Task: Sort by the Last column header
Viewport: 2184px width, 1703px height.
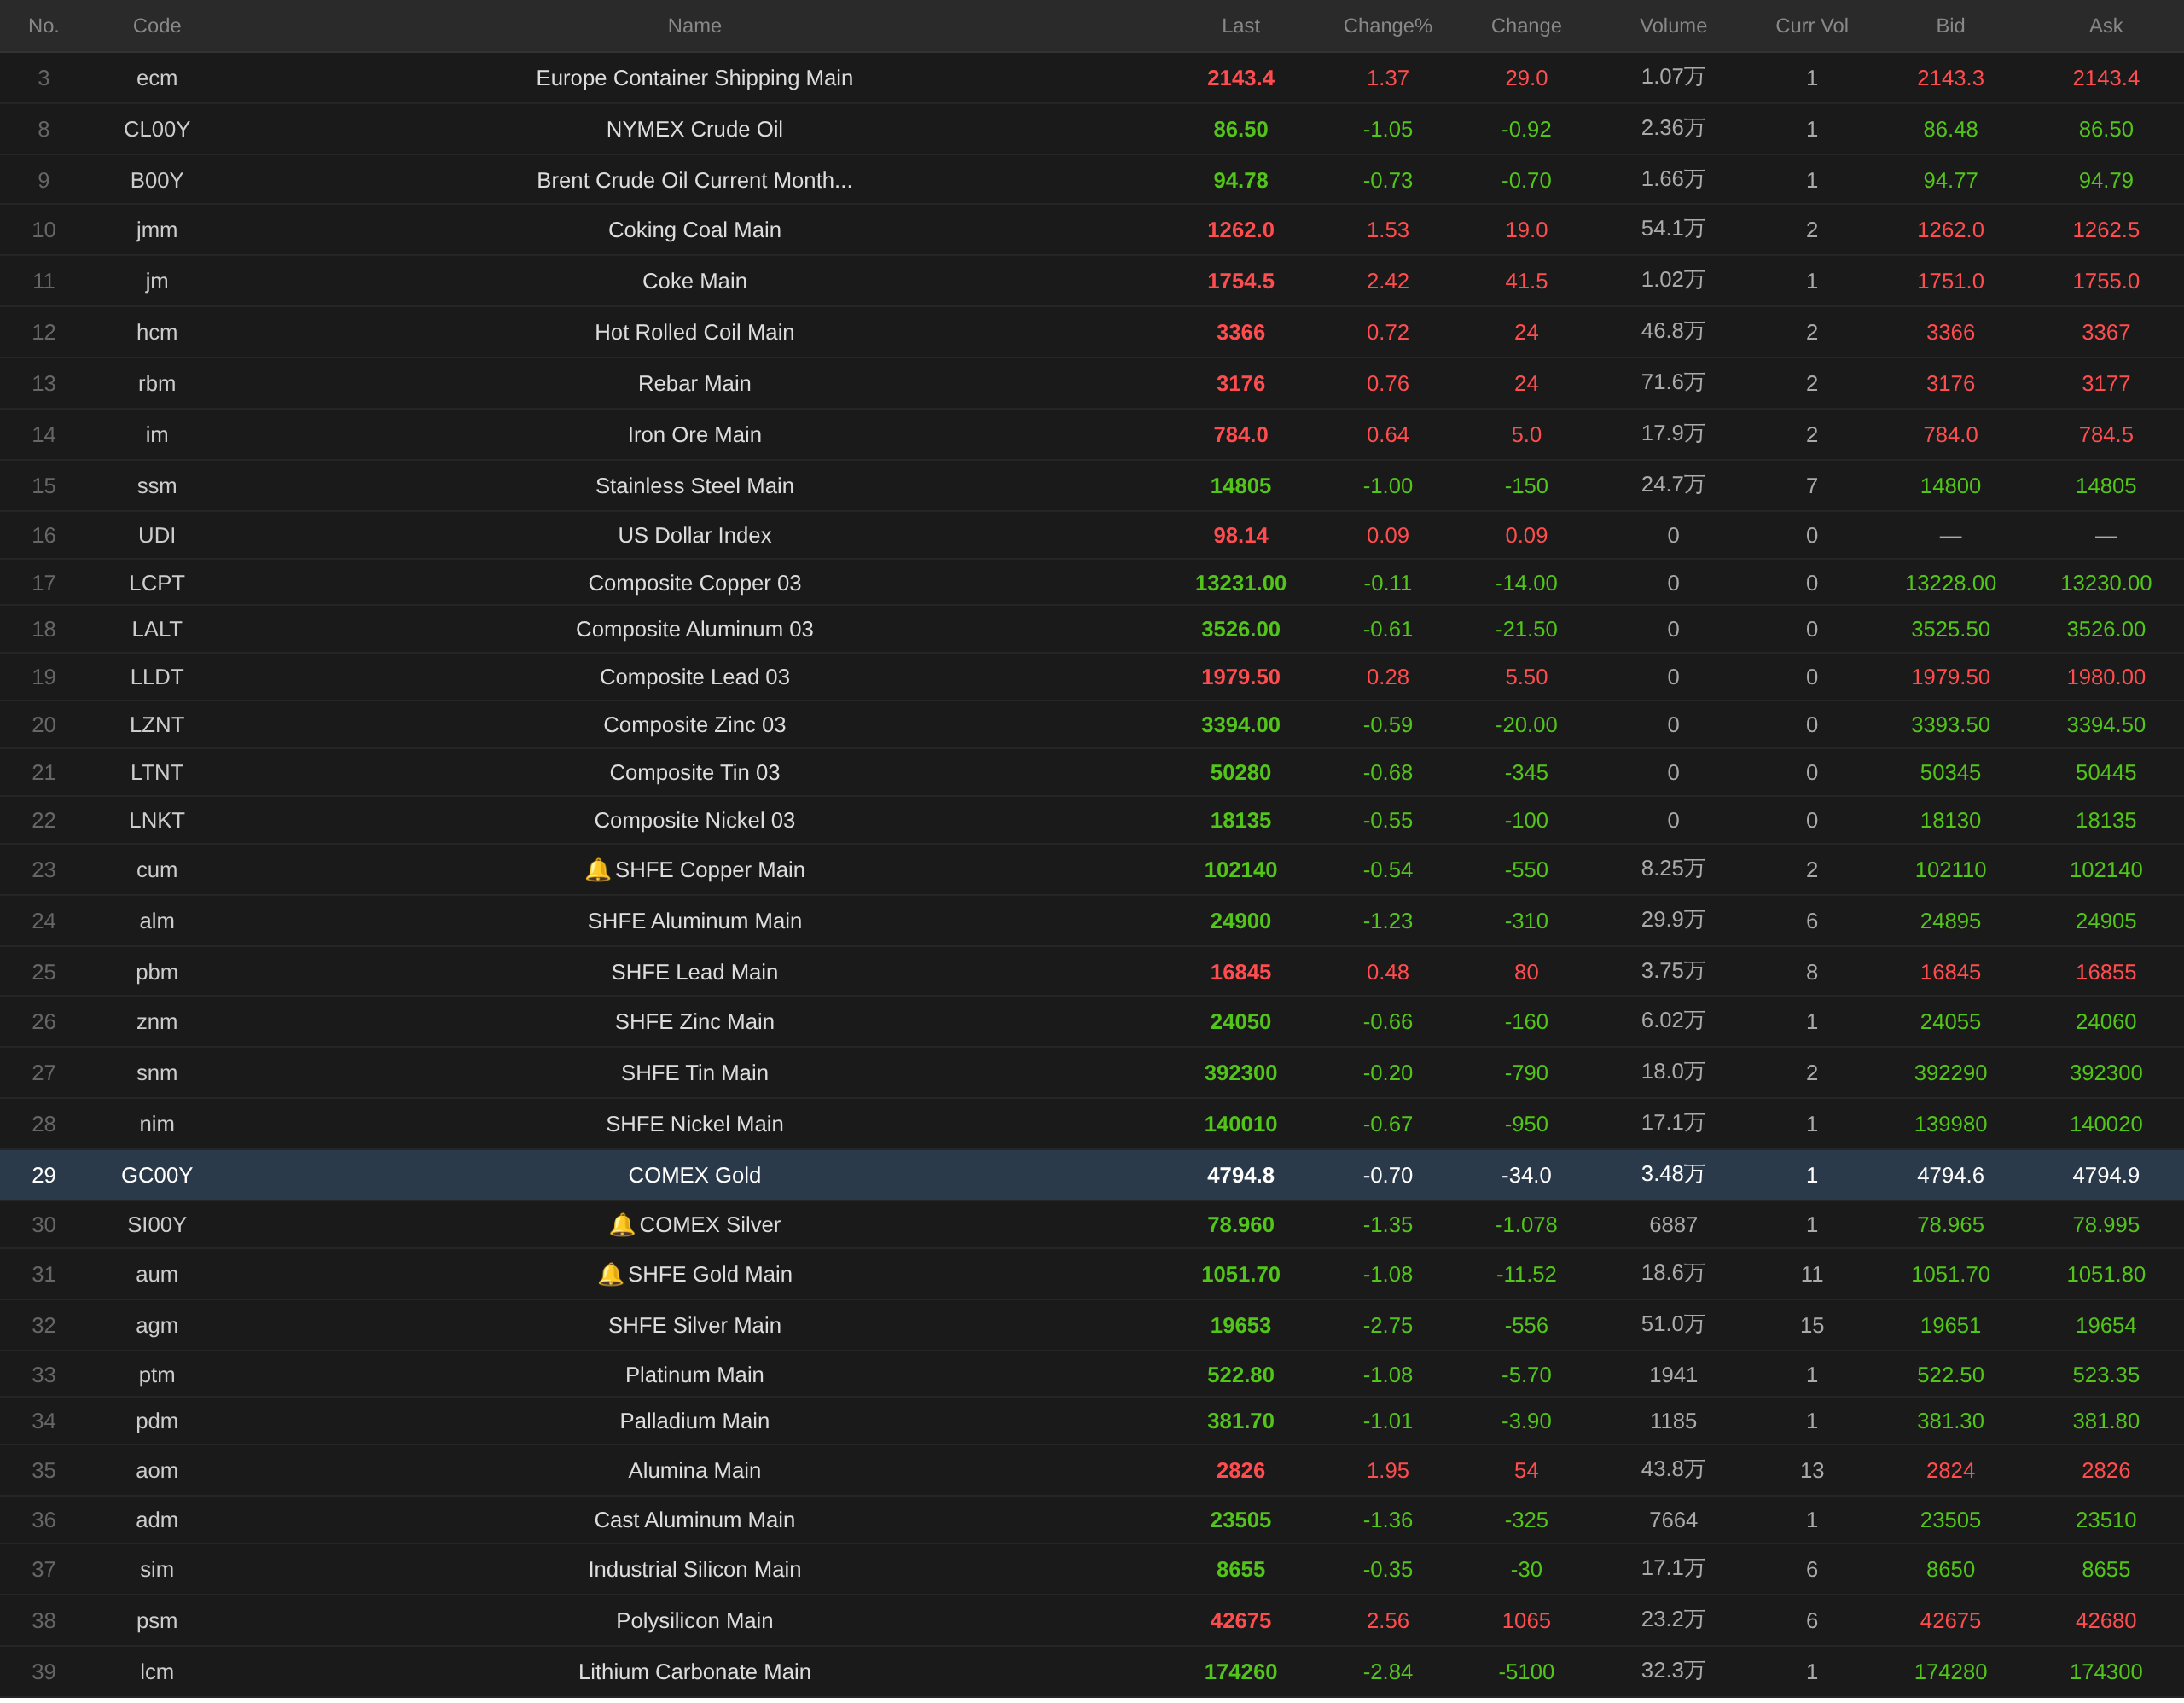Action: click(x=1240, y=26)
